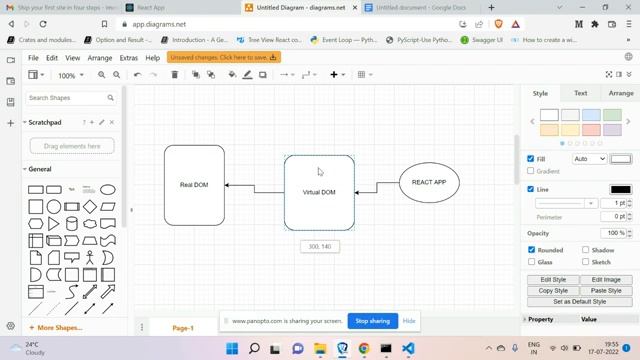
Task: Pick the light blue style swatch
Action: (591, 115)
